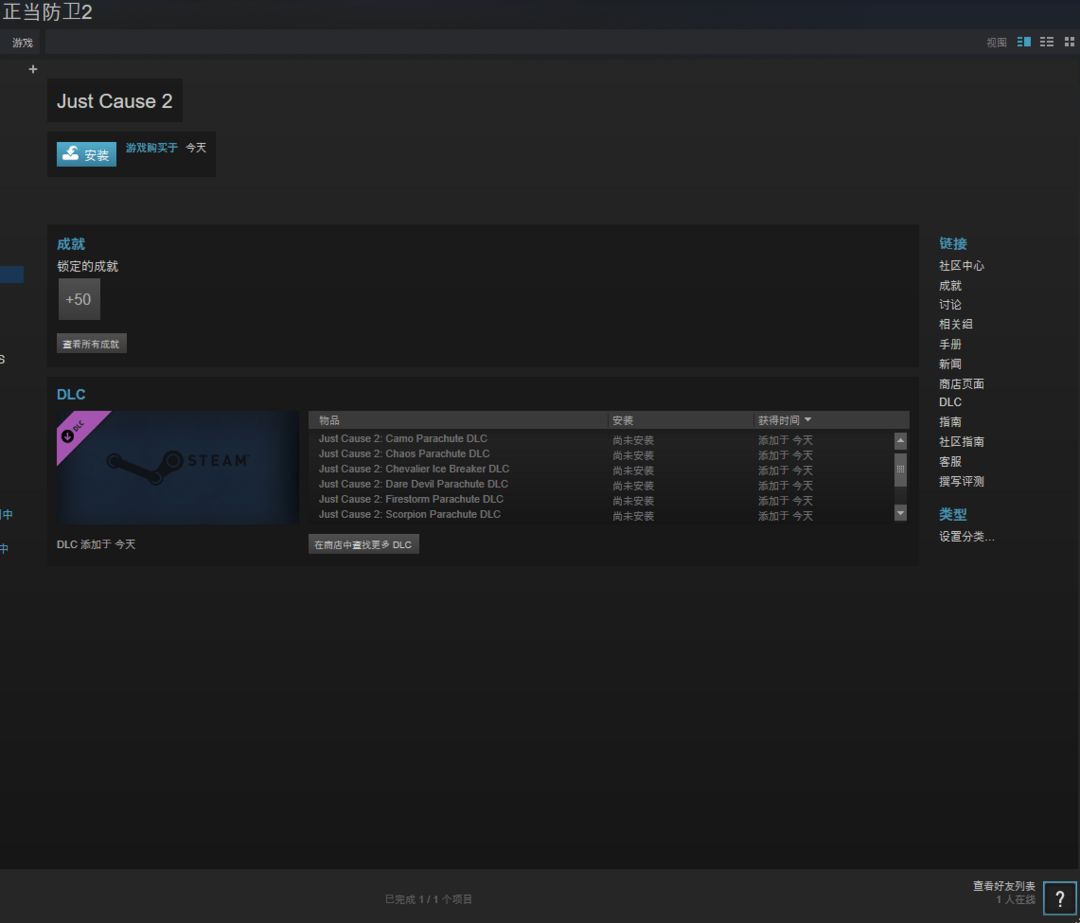The image size is (1080, 923).
Task: Open help via the question mark icon
Action: pyautogui.click(x=1060, y=898)
